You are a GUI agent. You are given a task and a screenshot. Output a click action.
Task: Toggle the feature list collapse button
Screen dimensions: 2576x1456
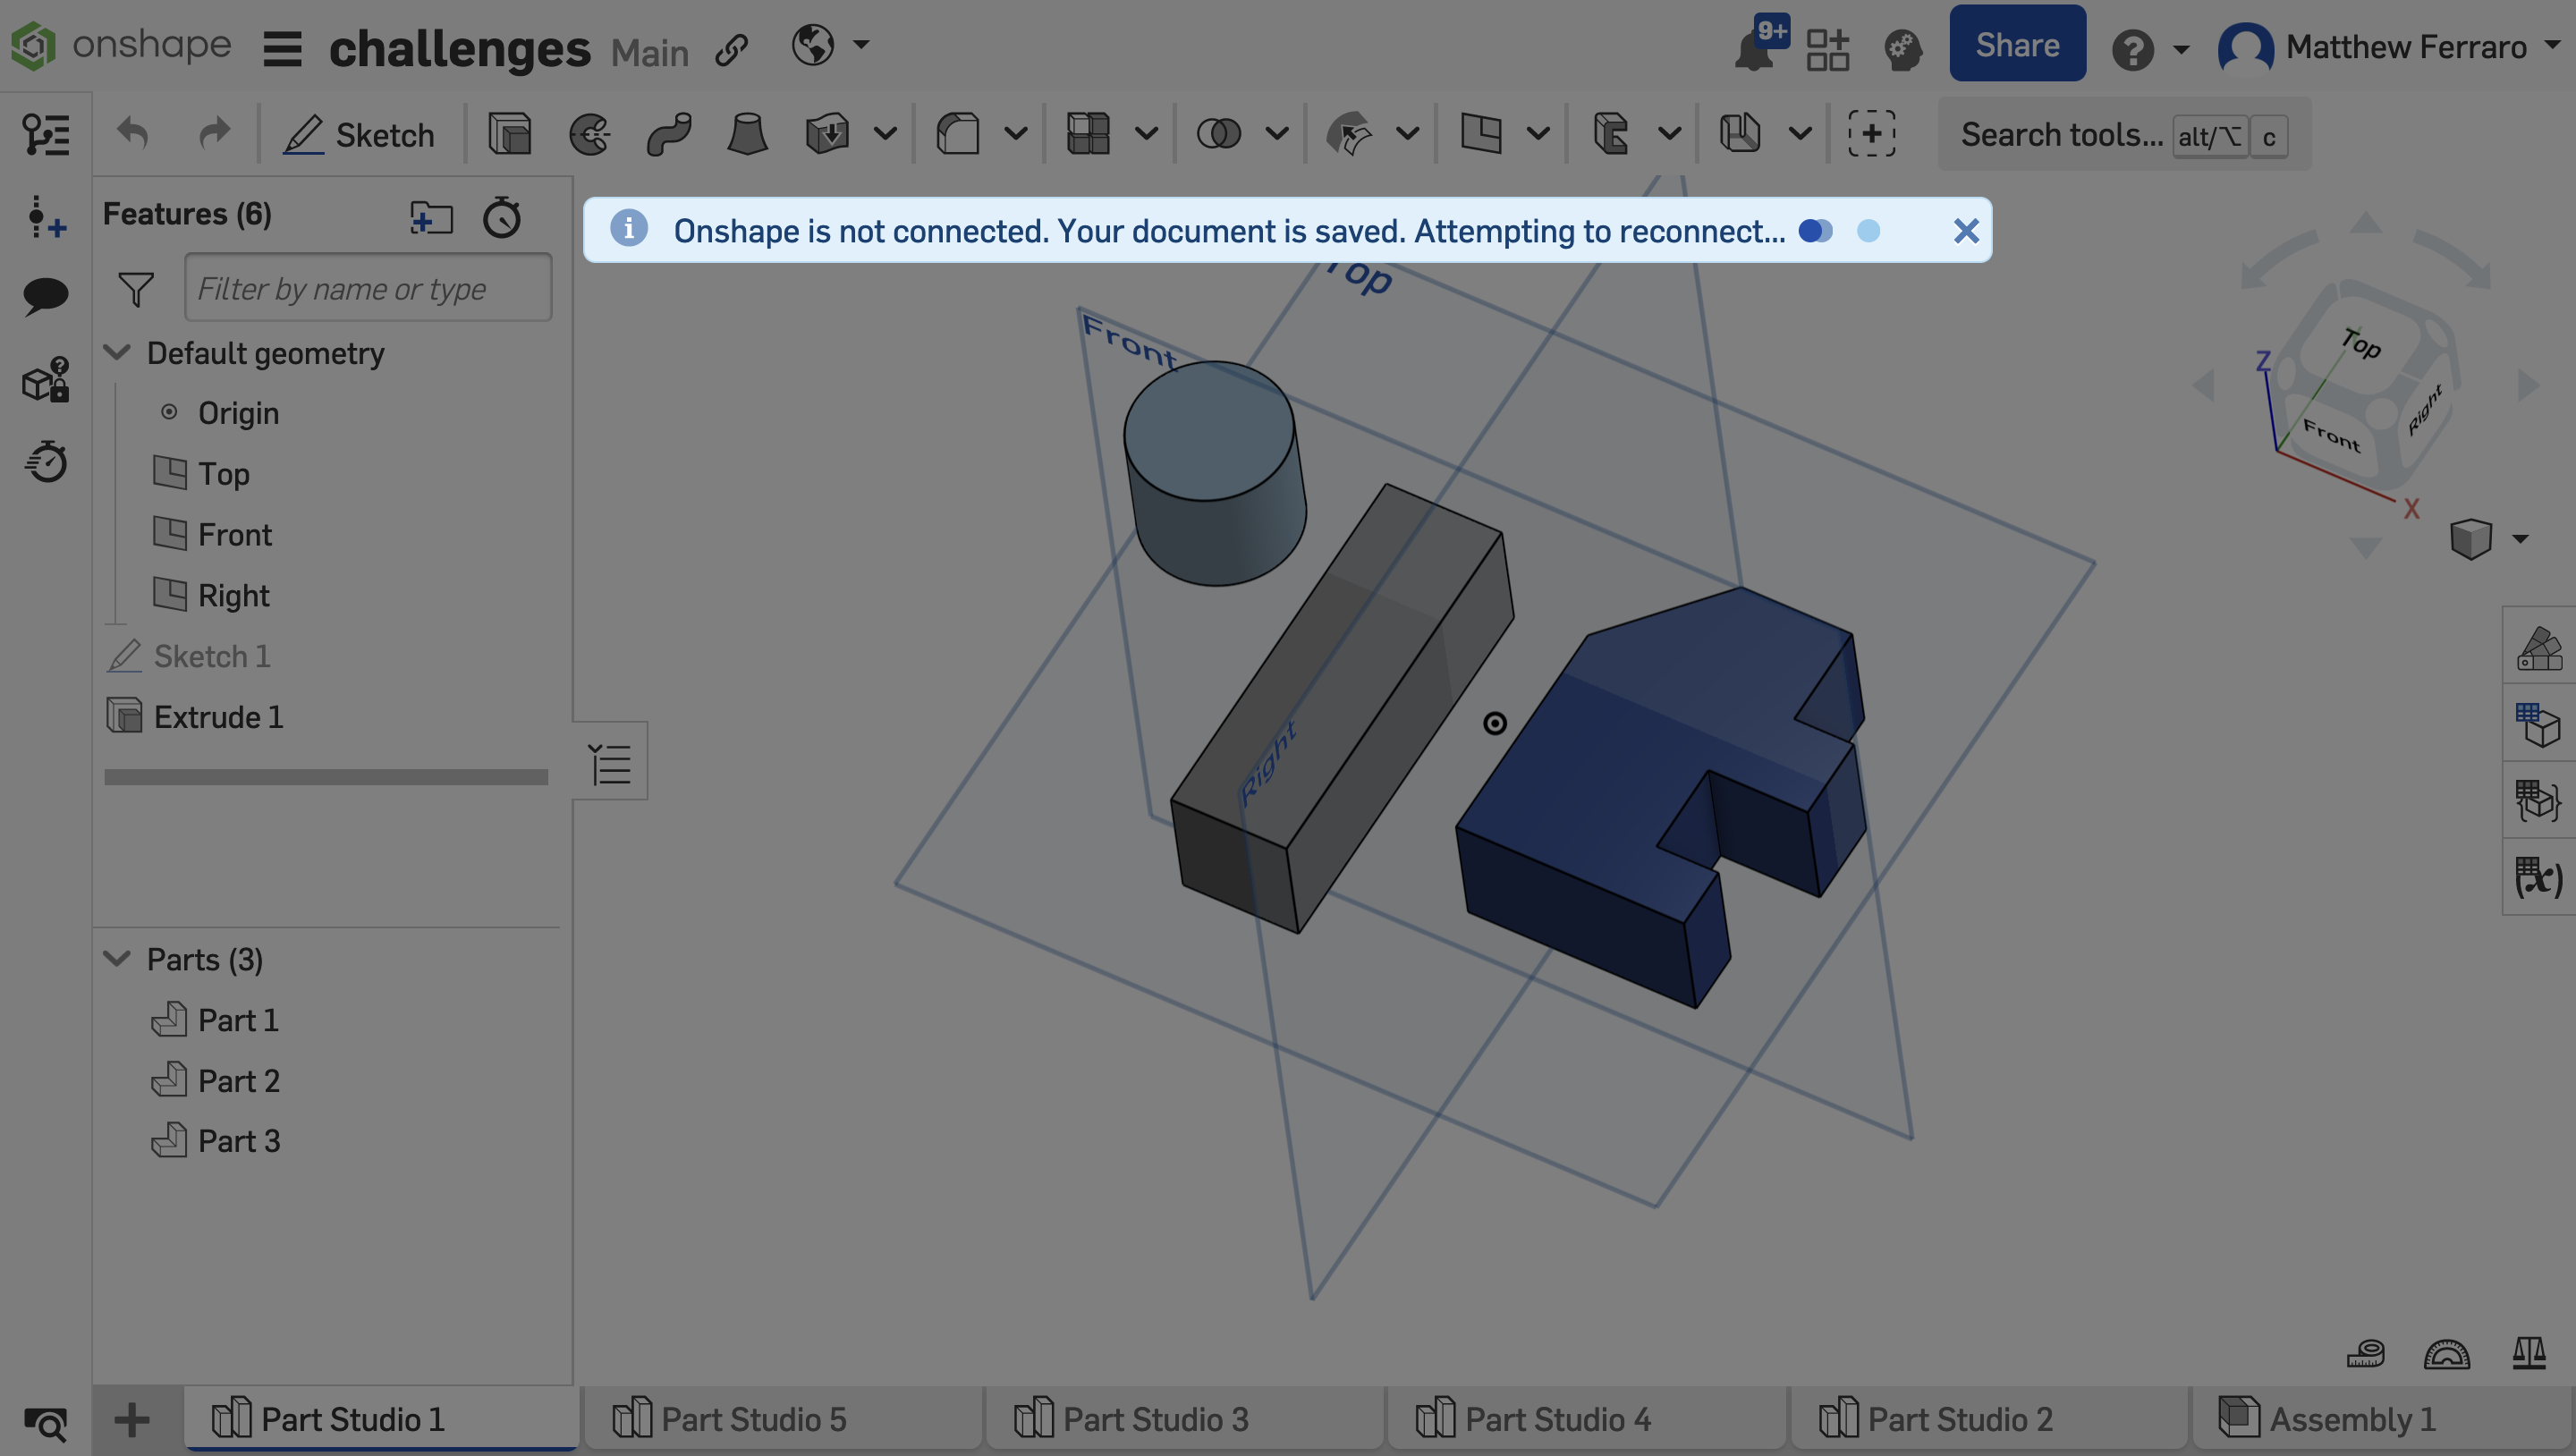(x=610, y=763)
